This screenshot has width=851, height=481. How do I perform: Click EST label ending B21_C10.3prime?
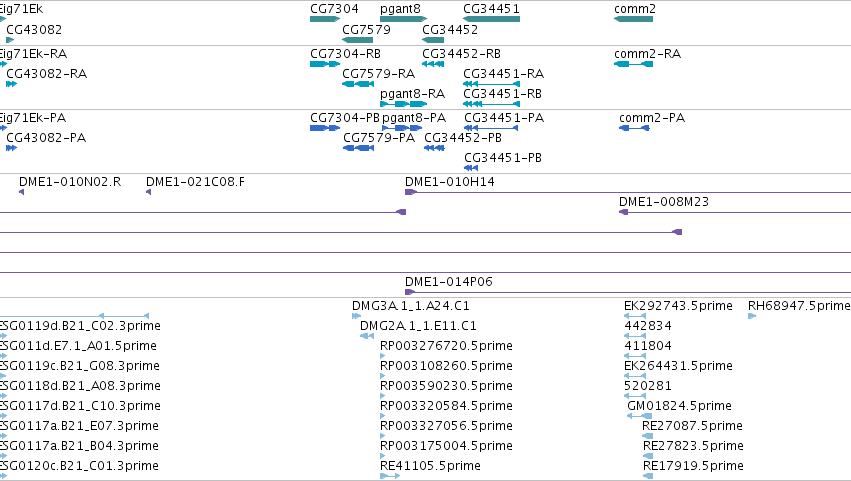(x=80, y=406)
